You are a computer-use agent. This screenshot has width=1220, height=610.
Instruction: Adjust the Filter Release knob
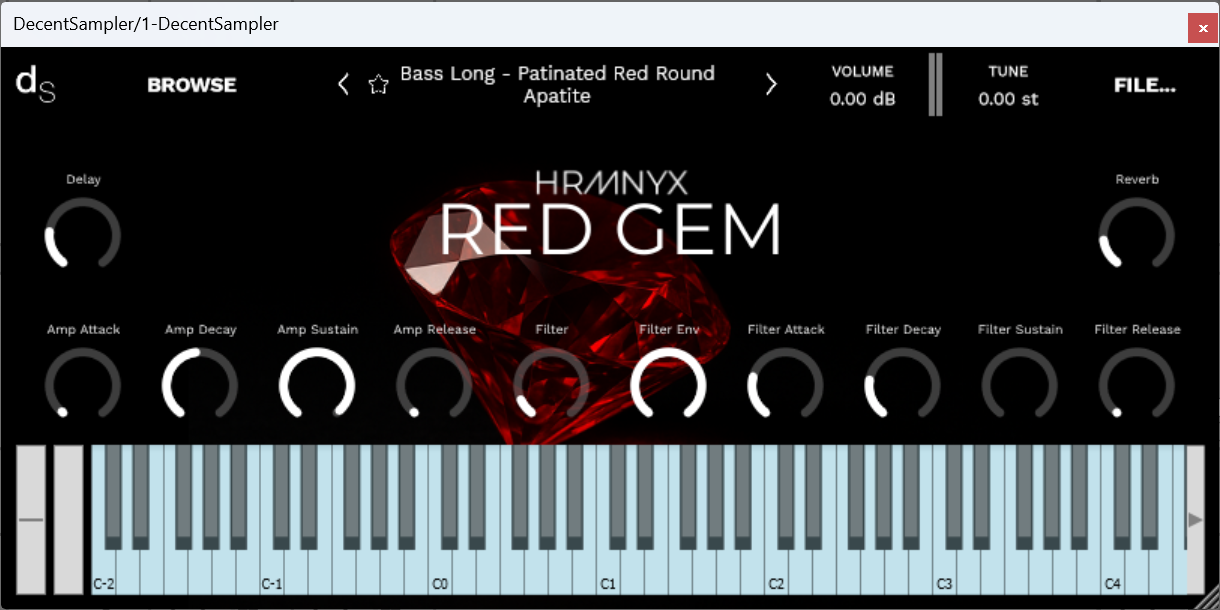click(x=1137, y=386)
